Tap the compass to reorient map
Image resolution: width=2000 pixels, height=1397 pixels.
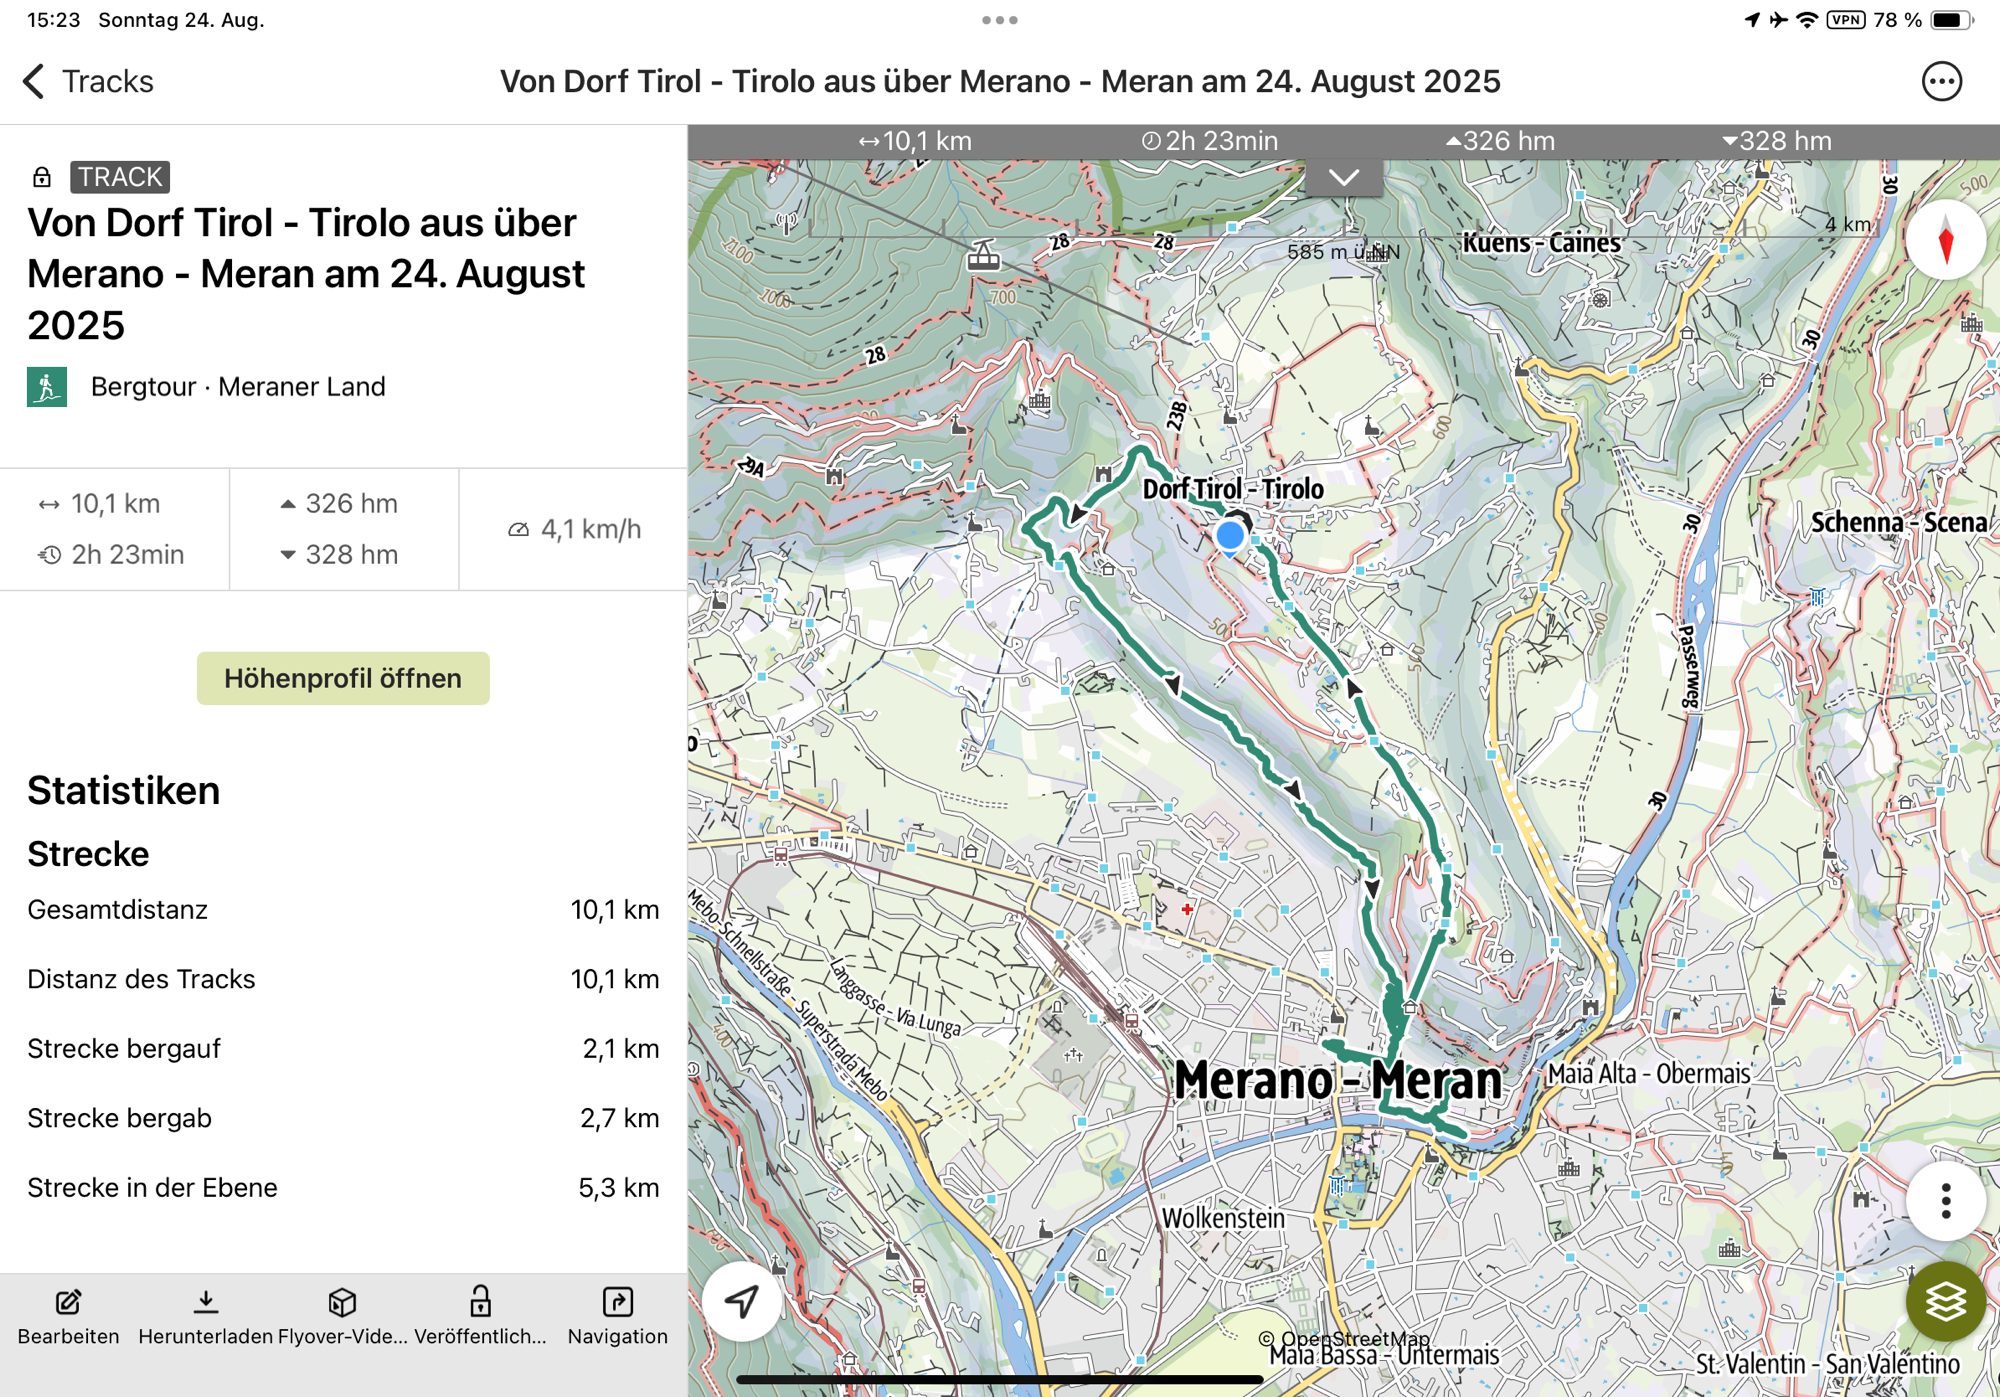1944,241
